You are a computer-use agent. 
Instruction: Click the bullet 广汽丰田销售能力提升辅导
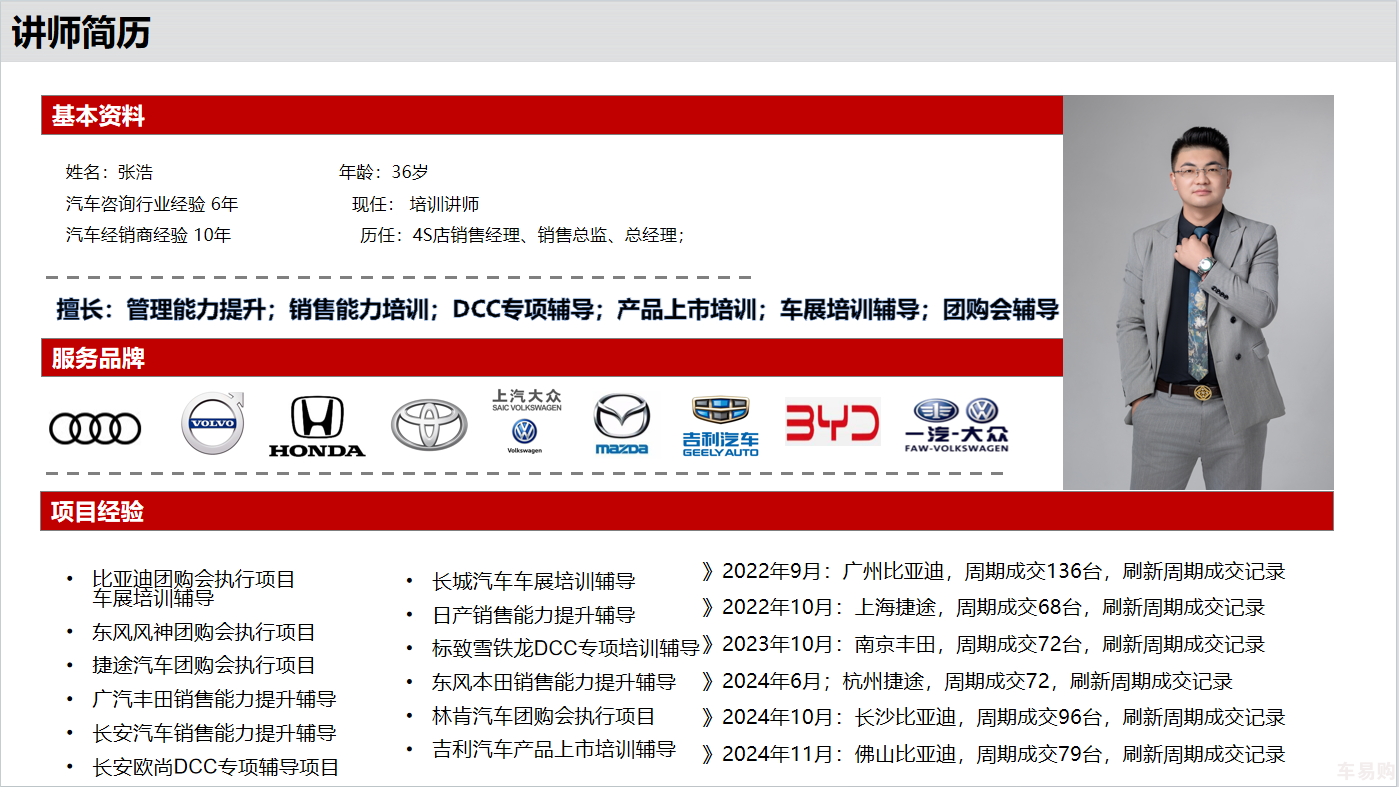[214, 699]
